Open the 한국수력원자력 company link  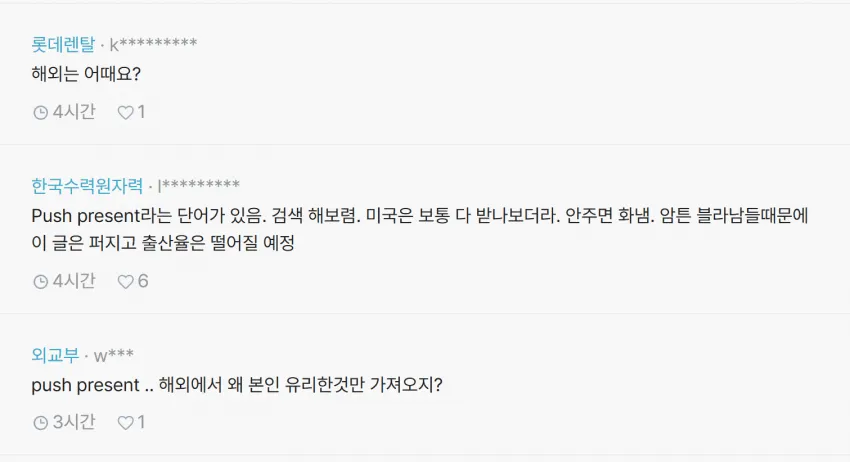(x=87, y=185)
